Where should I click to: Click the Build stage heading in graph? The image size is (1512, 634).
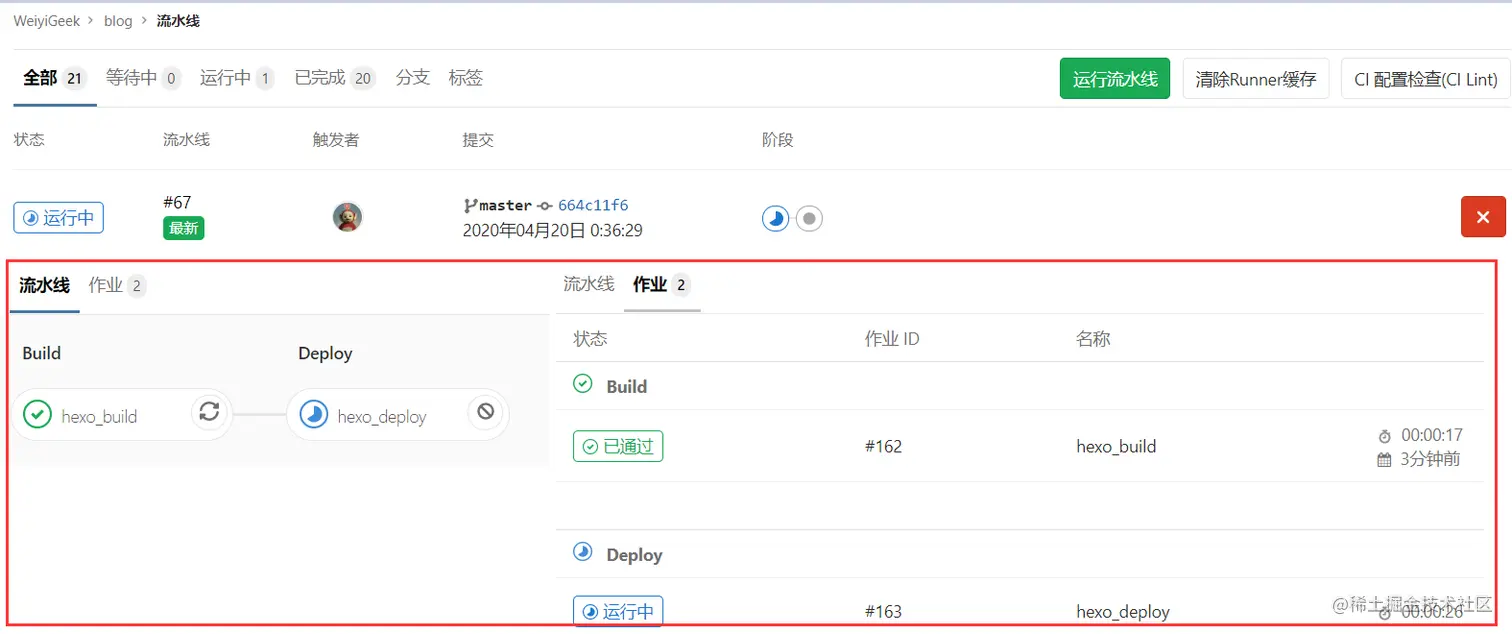42,353
